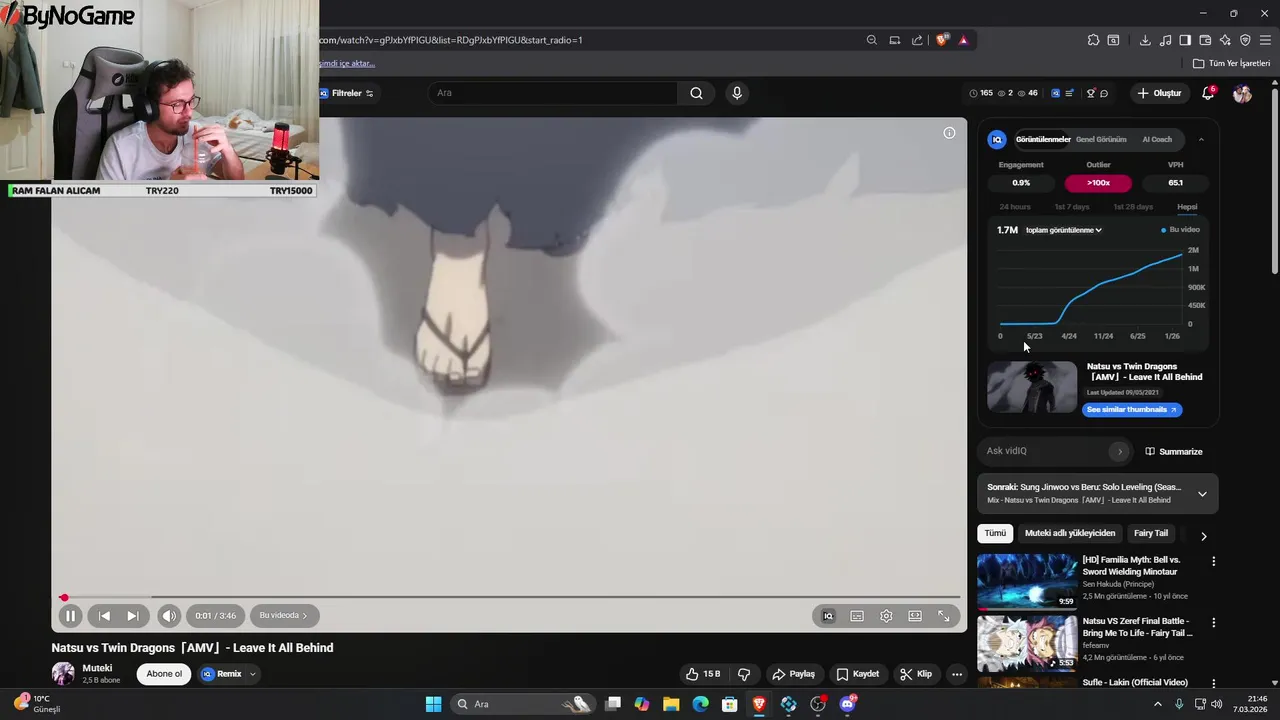The image size is (1280, 720).
Task: Expand the 'Sonraki' mix playlist panel
Action: (x=1202, y=493)
